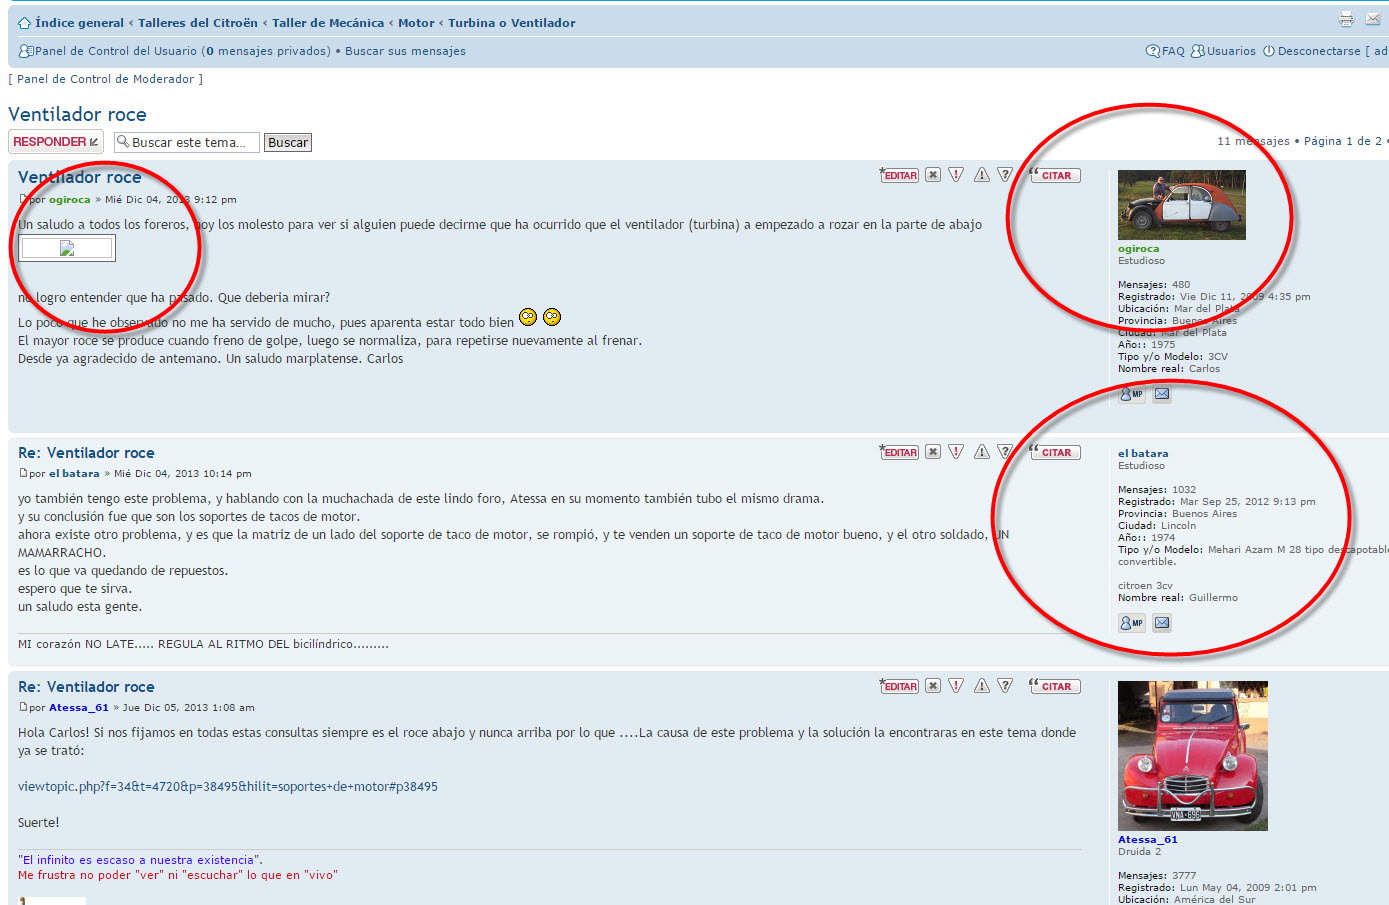Go to Taller de Mecánica breadcrumb
This screenshot has width=1389, height=905.
pos(328,23)
